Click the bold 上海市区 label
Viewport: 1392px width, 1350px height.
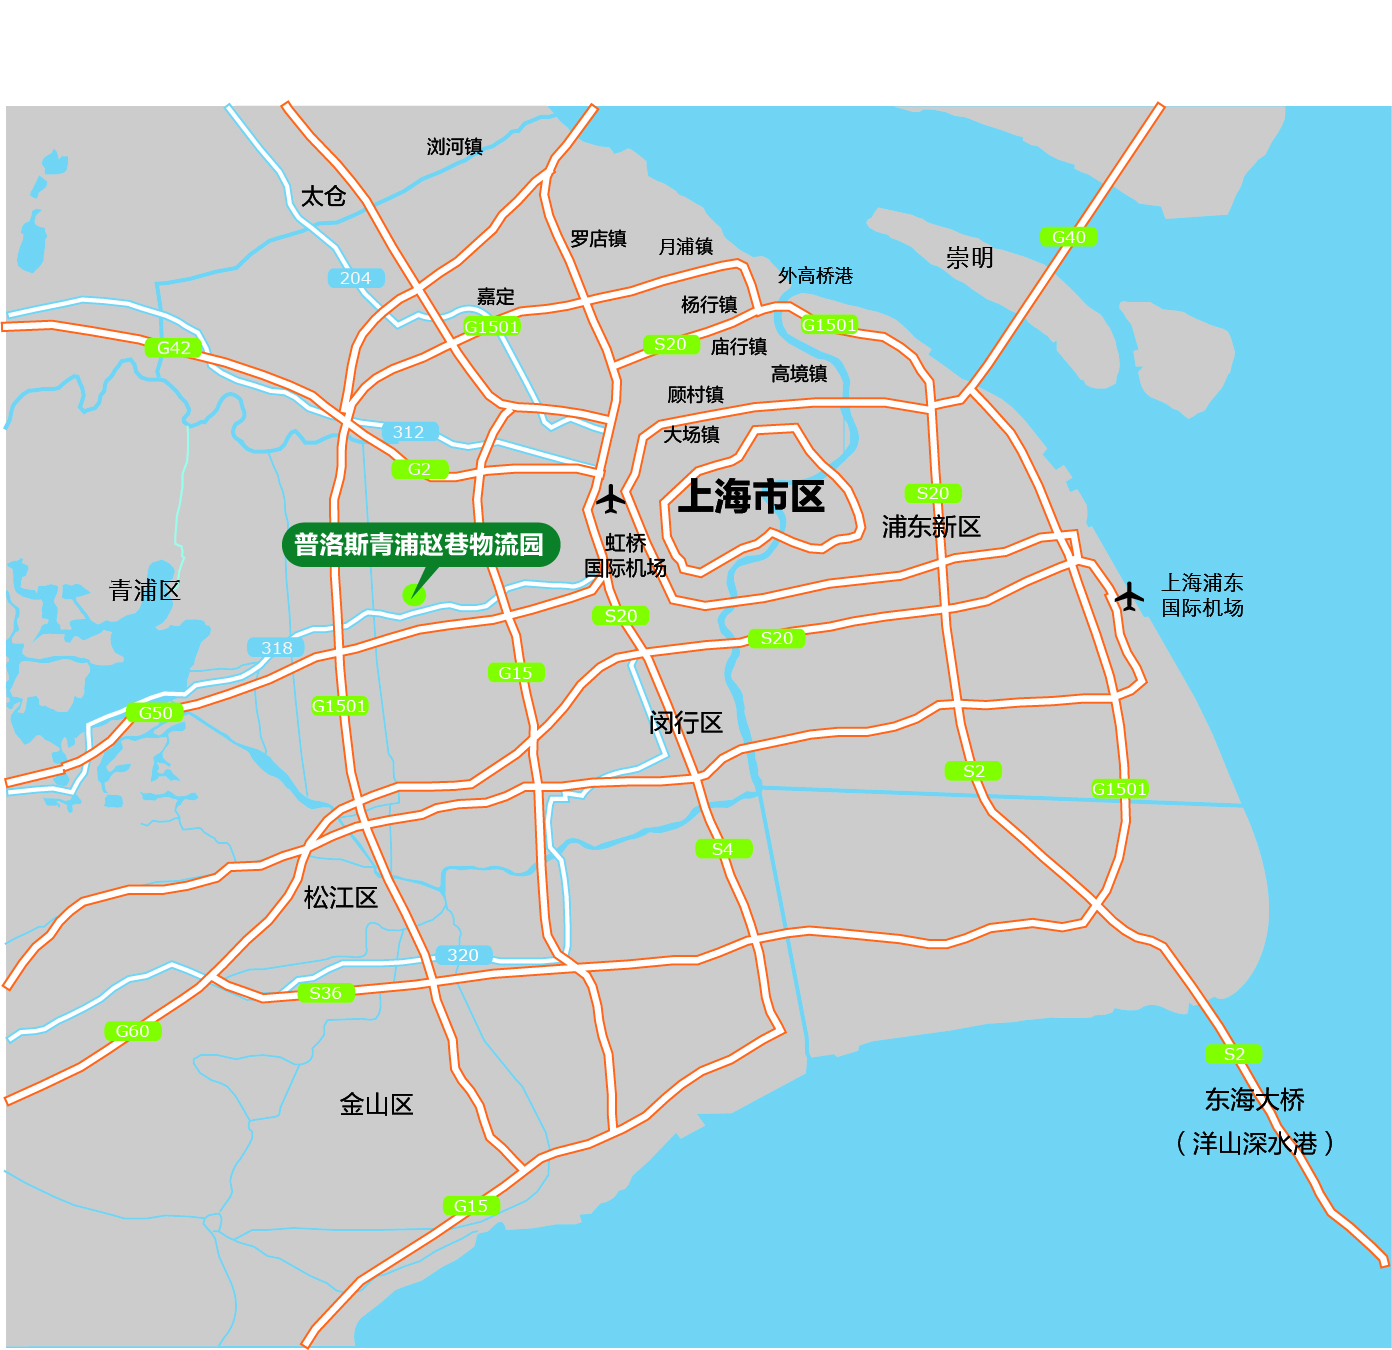[x=751, y=496]
